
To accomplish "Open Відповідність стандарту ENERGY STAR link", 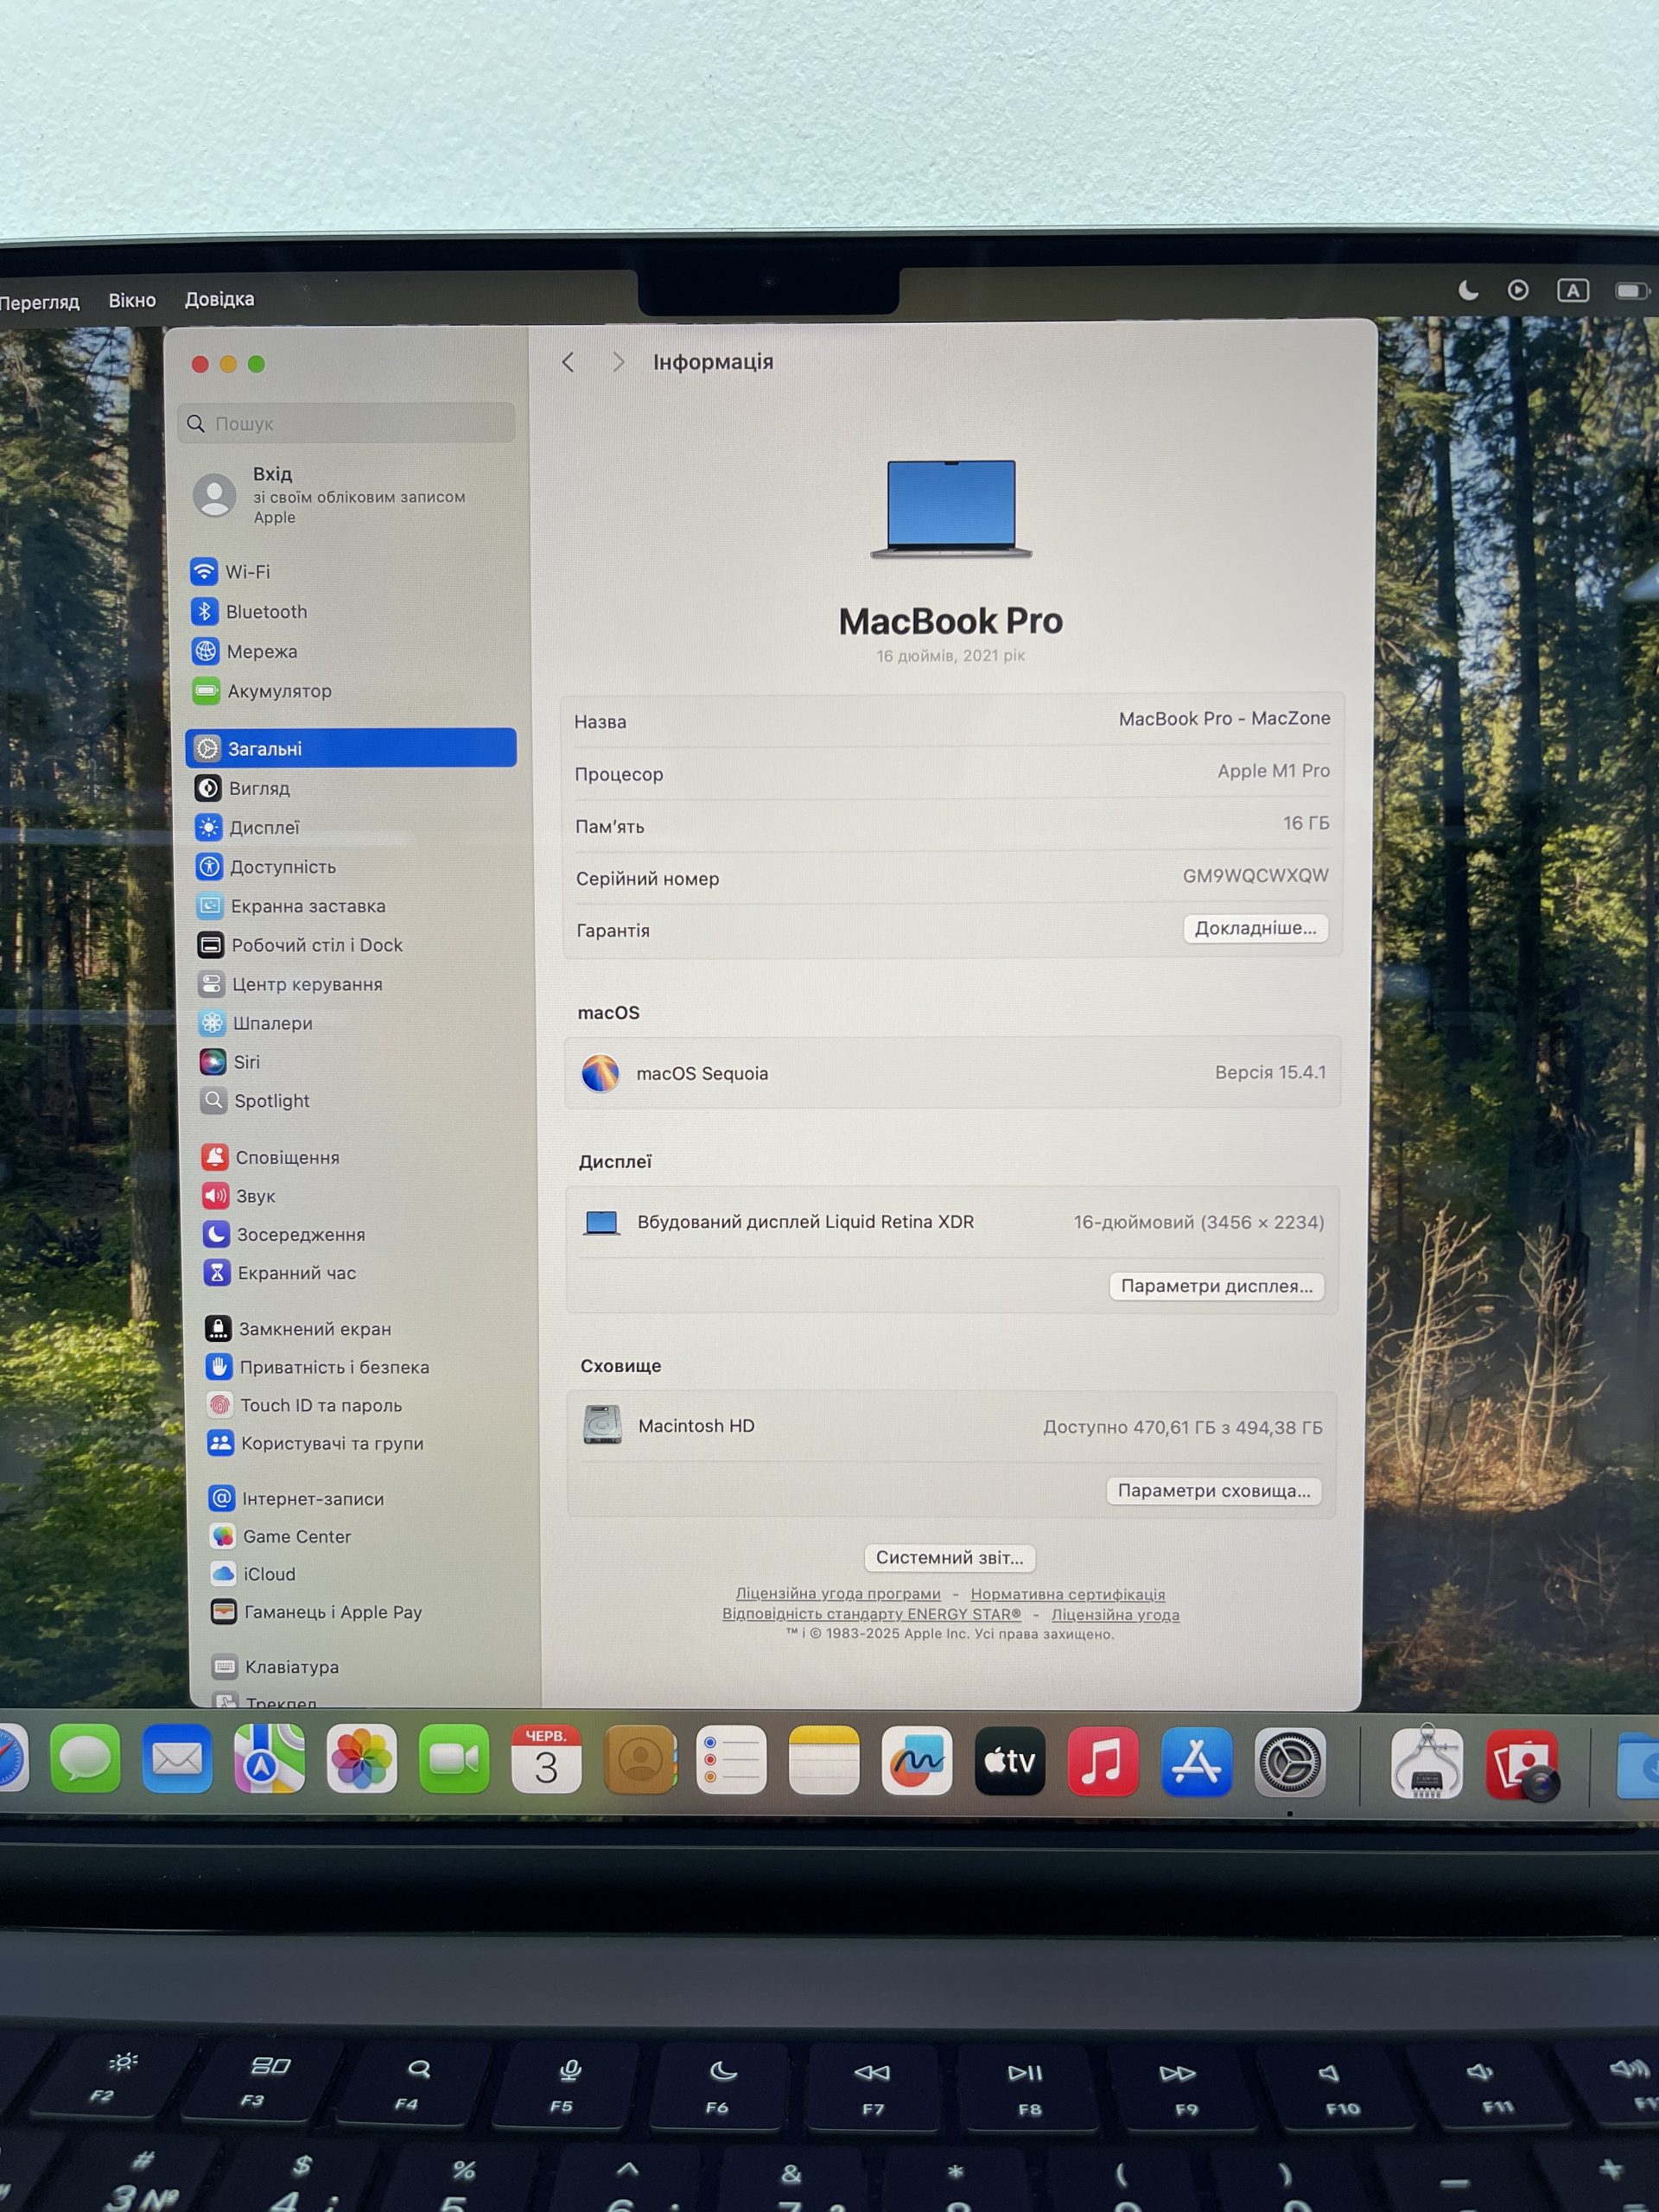I will pyautogui.click(x=871, y=1614).
